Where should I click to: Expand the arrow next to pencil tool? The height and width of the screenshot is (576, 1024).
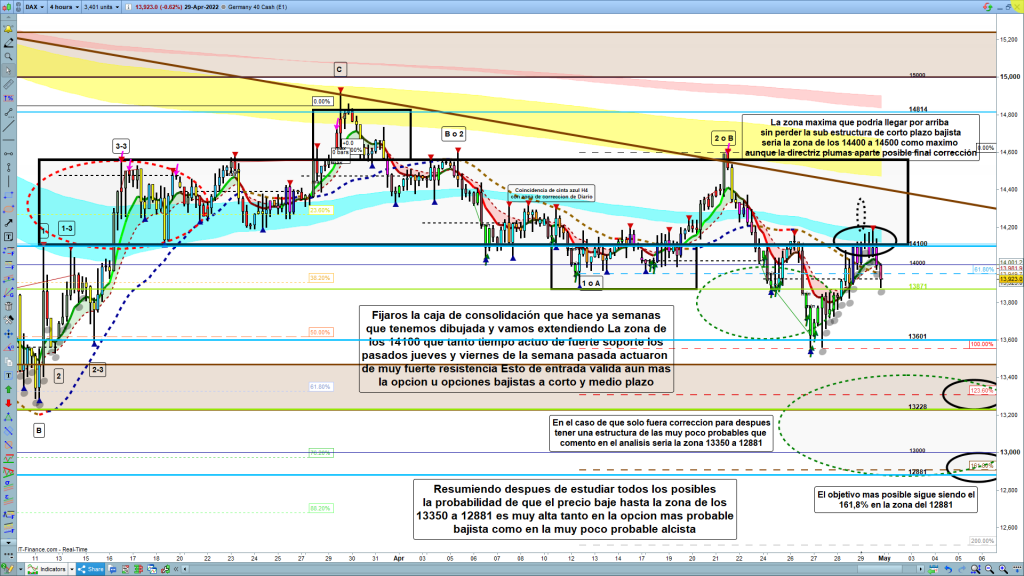(21, 569)
